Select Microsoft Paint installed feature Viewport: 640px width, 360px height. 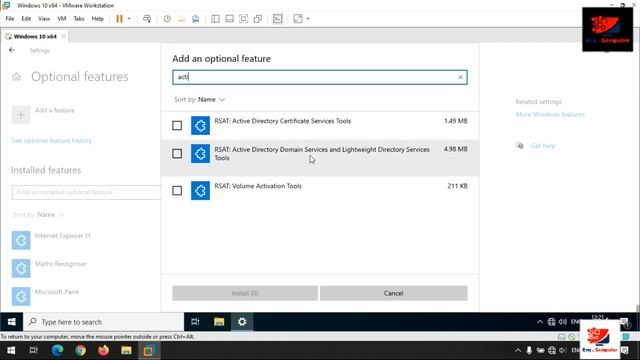[x=45, y=296]
